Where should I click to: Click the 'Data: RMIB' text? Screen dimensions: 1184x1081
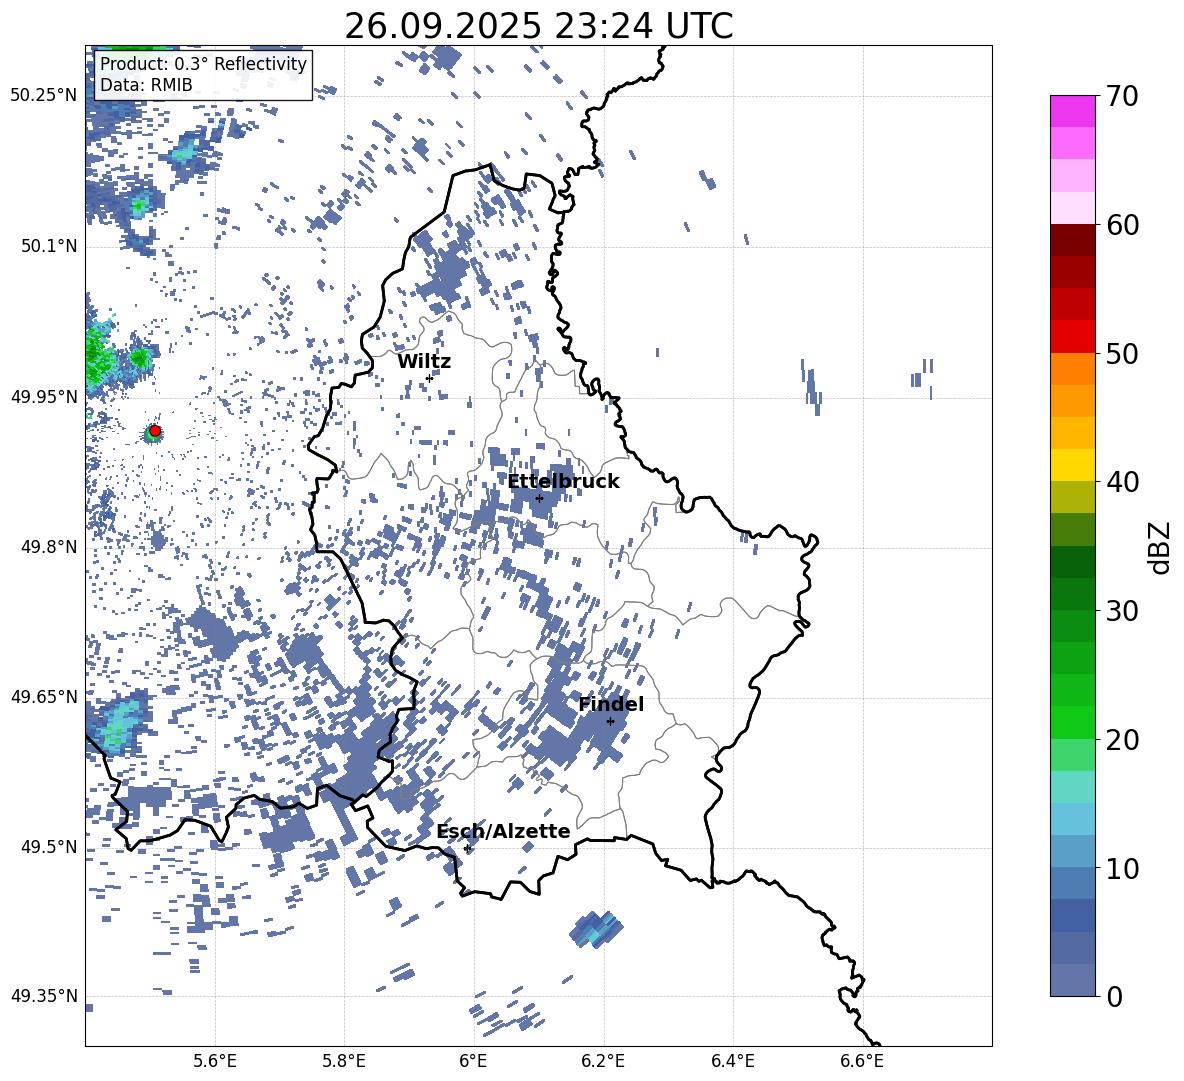(146, 85)
